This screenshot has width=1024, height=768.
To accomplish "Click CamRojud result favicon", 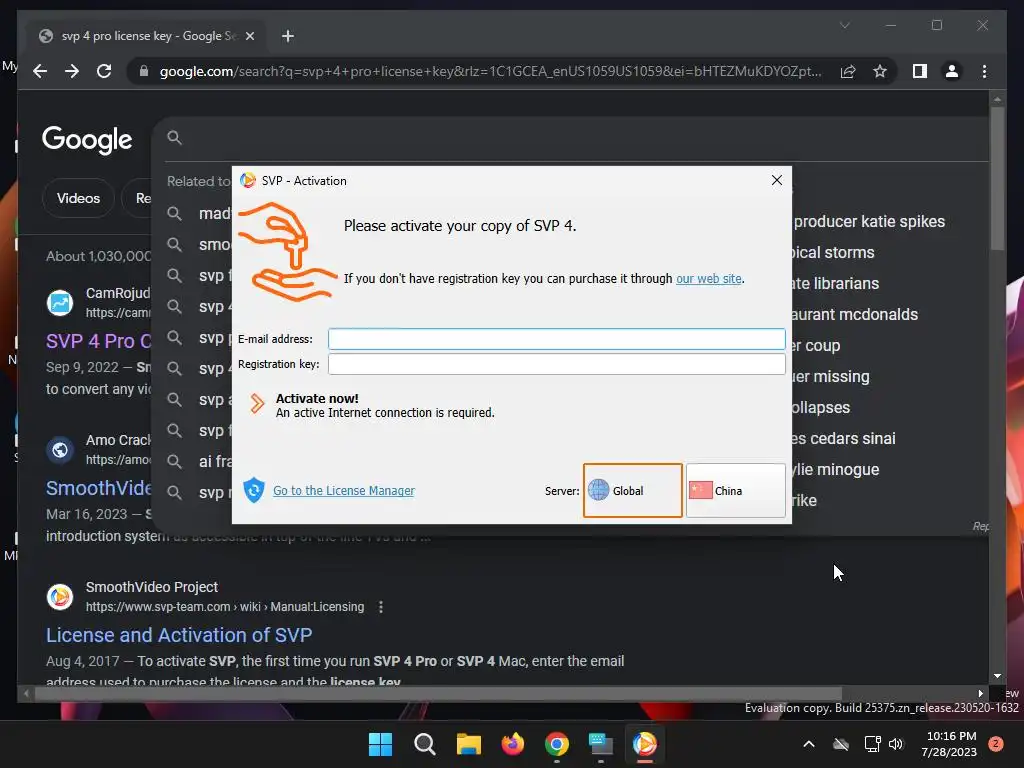I will (x=59, y=303).
